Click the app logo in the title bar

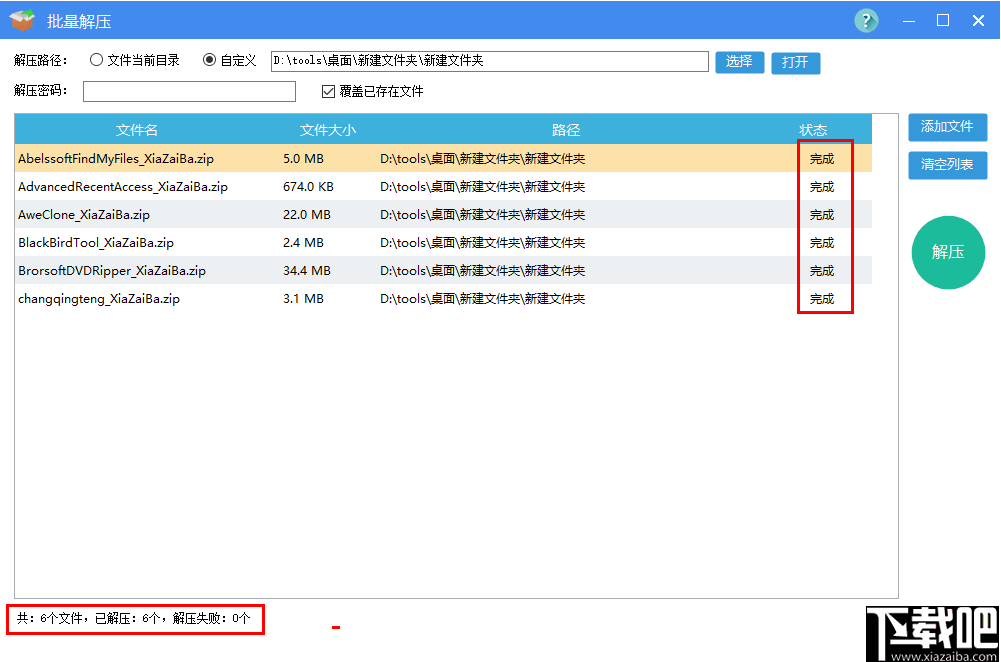pyautogui.click(x=22, y=20)
